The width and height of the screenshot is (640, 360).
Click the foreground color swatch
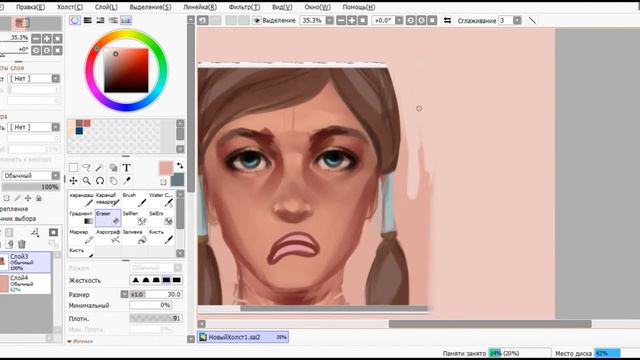(166, 168)
